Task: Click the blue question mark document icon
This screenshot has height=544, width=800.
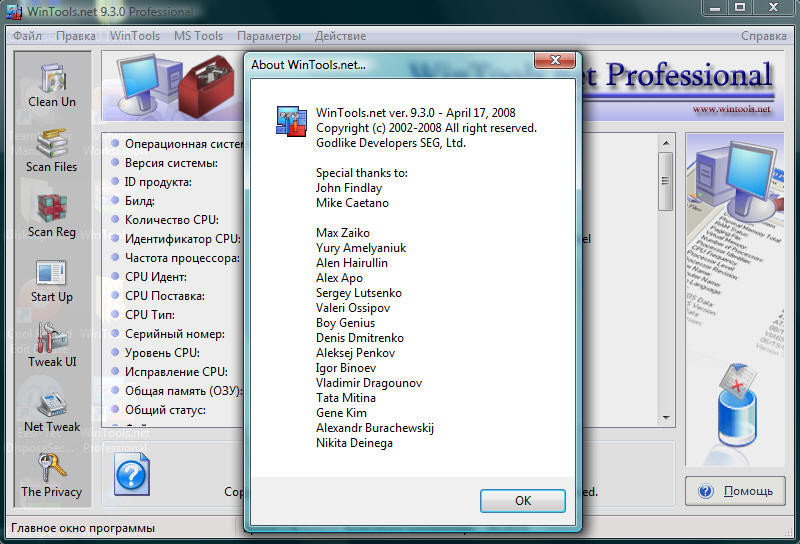Action: click(x=132, y=475)
